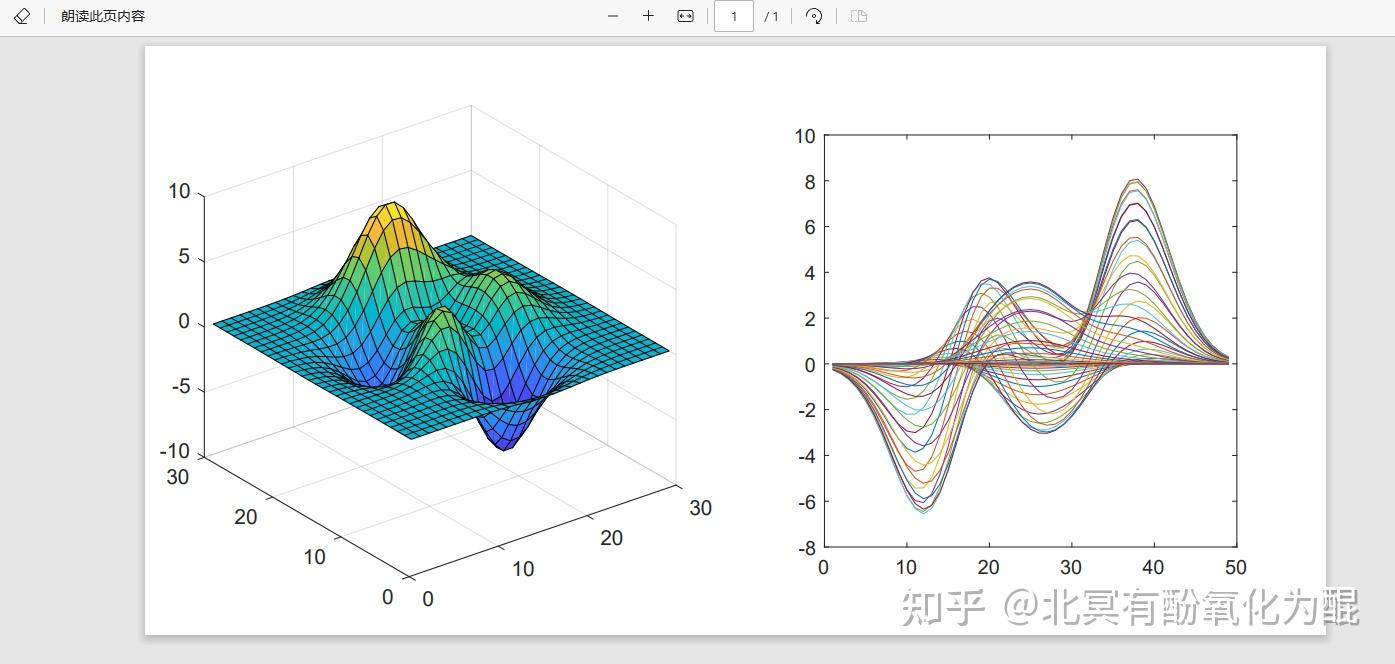Click the -10 tick label on 3D axis
The width and height of the screenshot is (1395, 664).
point(177,451)
